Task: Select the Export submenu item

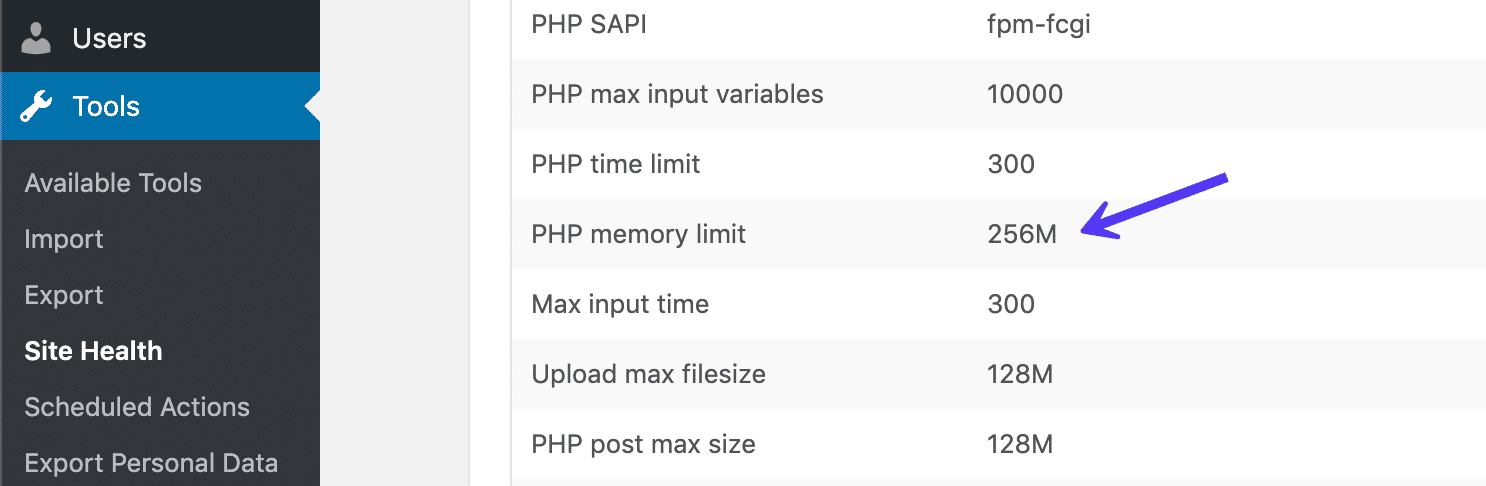Action: (64, 295)
